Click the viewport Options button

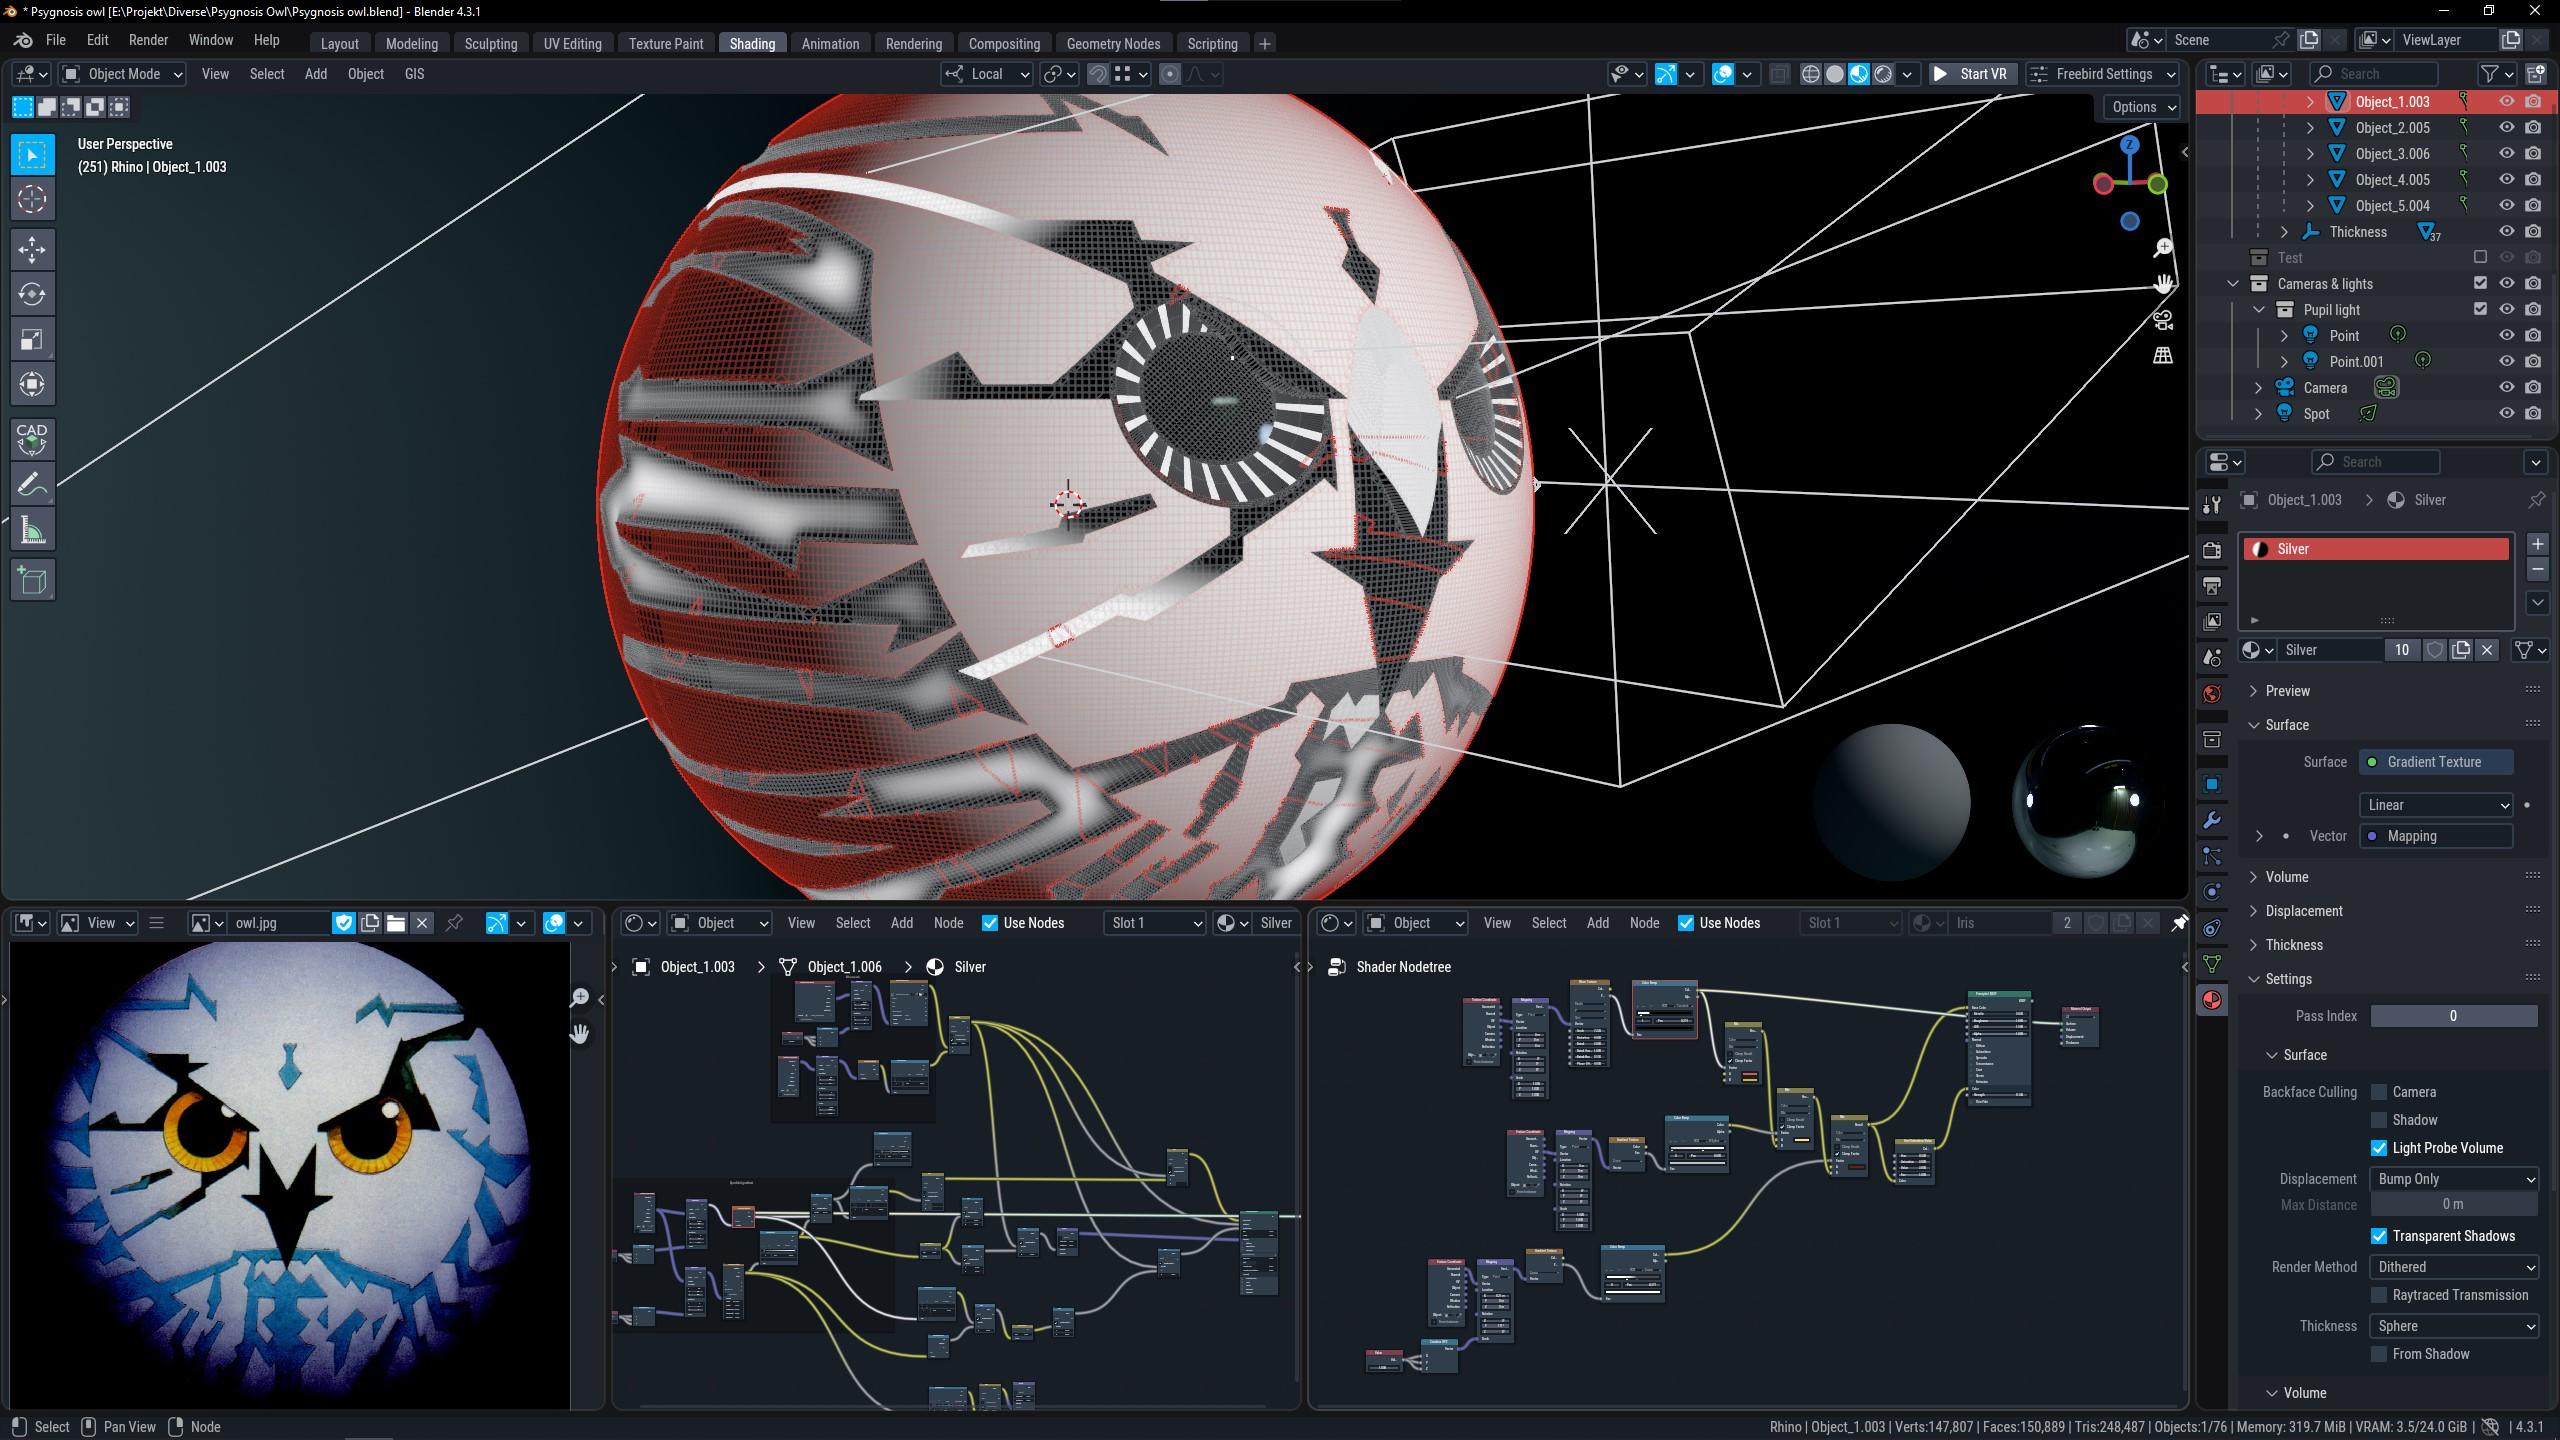[x=2141, y=107]
